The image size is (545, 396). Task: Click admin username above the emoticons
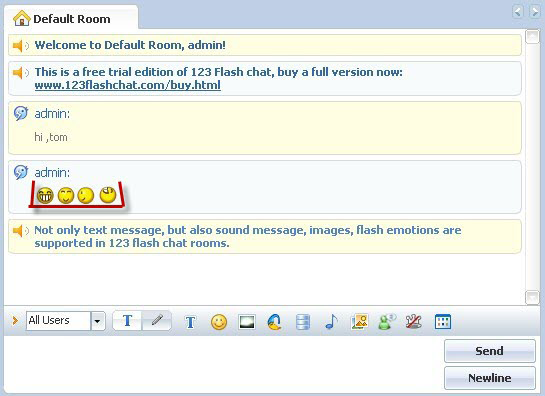(x=52, y=173)
